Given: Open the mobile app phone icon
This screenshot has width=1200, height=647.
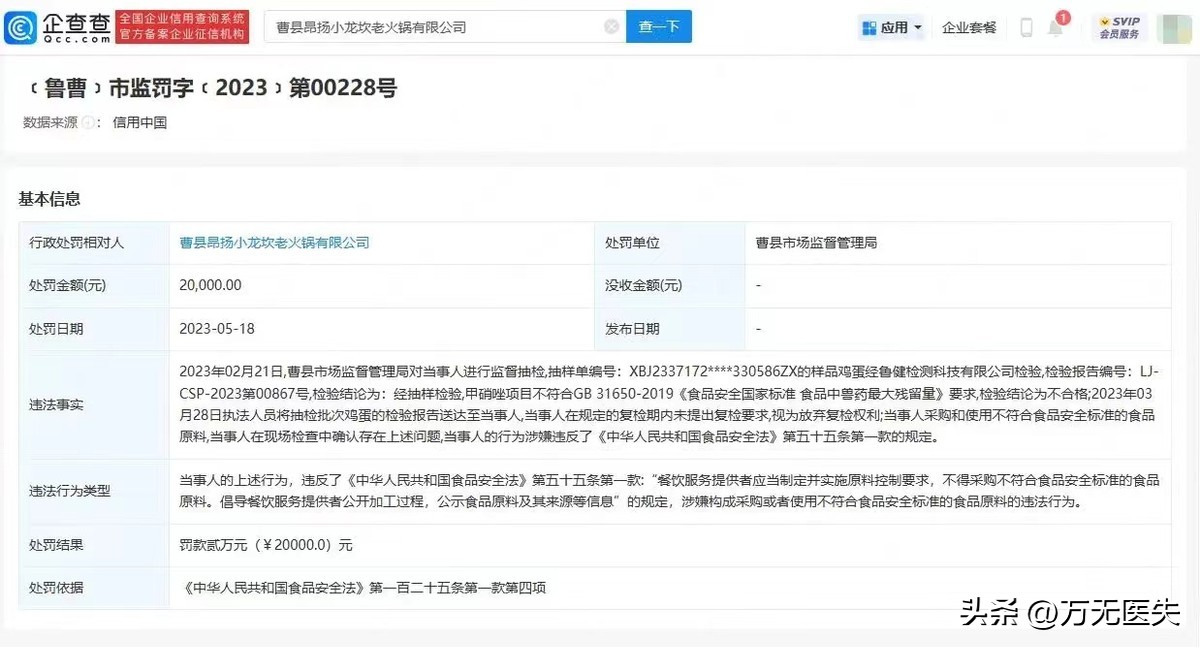Looking at the screenshot, I should 1026,27.
